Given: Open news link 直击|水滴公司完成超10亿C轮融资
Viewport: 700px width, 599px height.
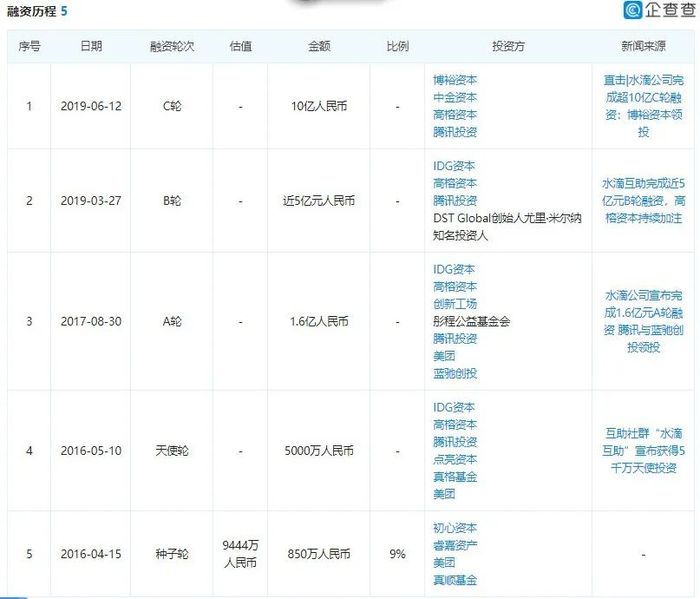Looking at the screenshot, I should coord(643,106).
